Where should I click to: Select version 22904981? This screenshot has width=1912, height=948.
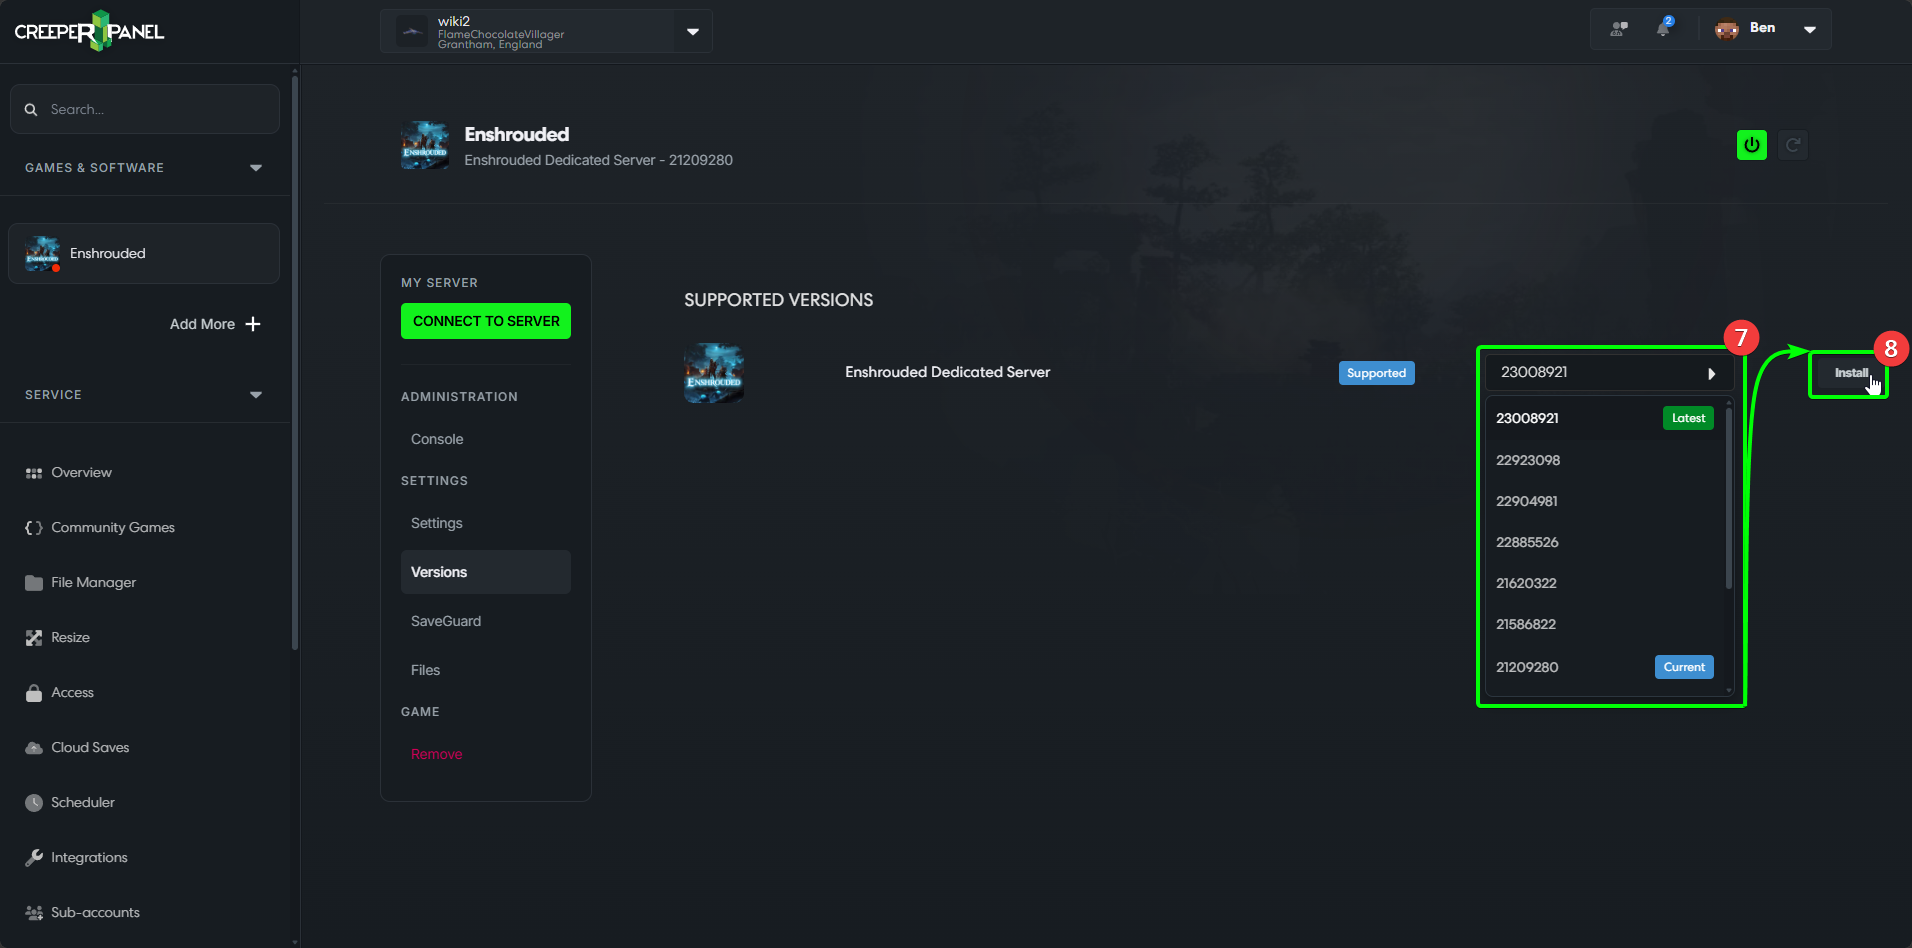click(1606, 501)
